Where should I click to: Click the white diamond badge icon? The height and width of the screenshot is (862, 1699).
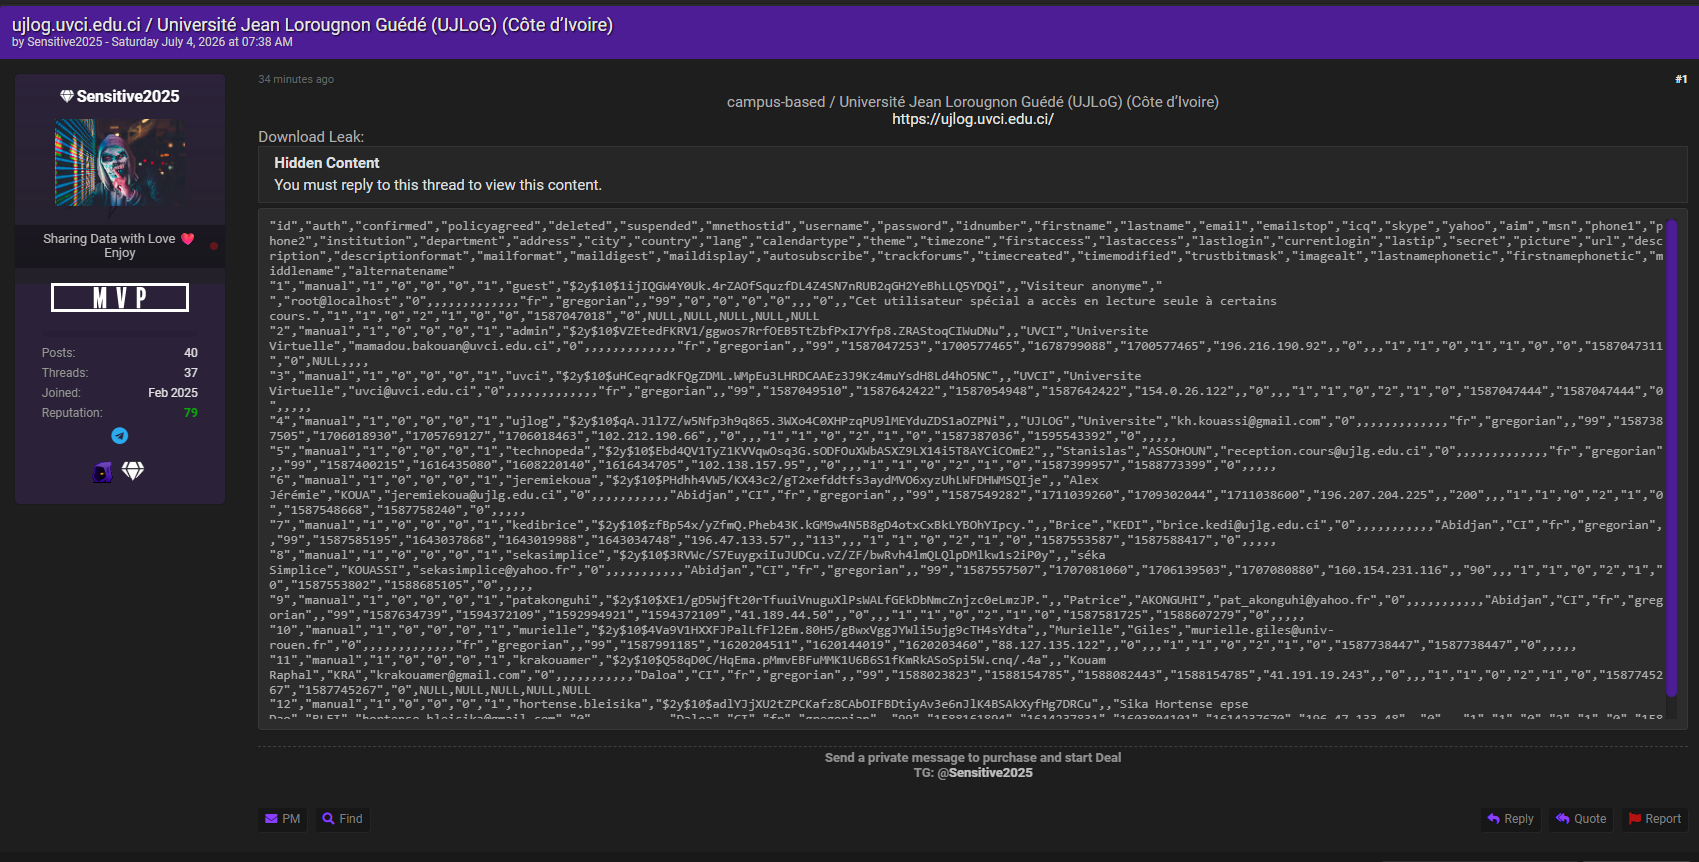click(x=133, y=471)
